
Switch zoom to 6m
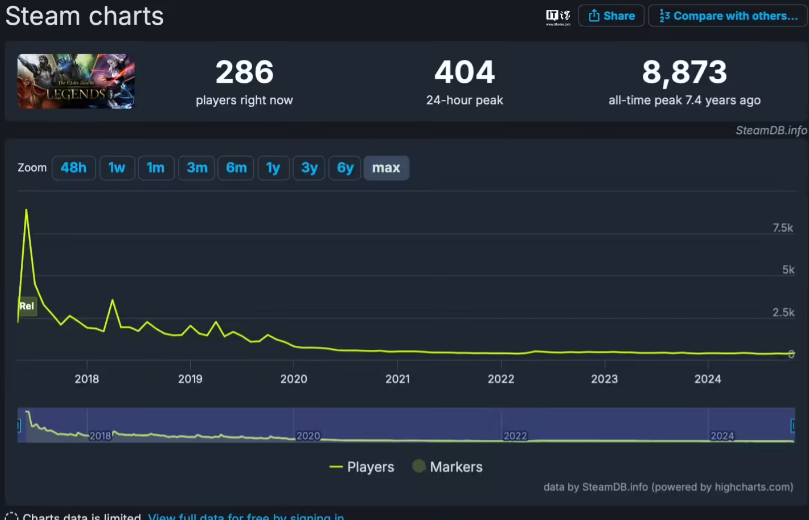pyautogui.click(x=236, y=168)
